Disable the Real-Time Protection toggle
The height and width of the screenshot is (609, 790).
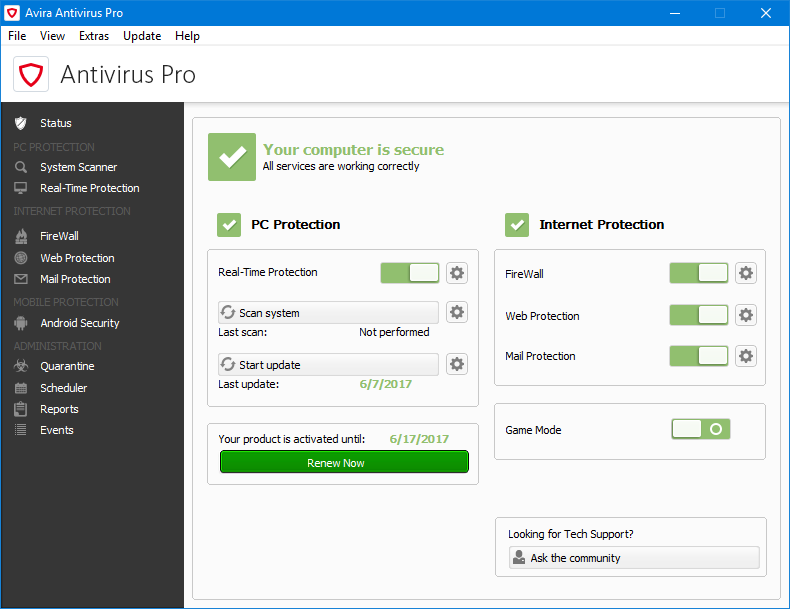tap(410, 273)
